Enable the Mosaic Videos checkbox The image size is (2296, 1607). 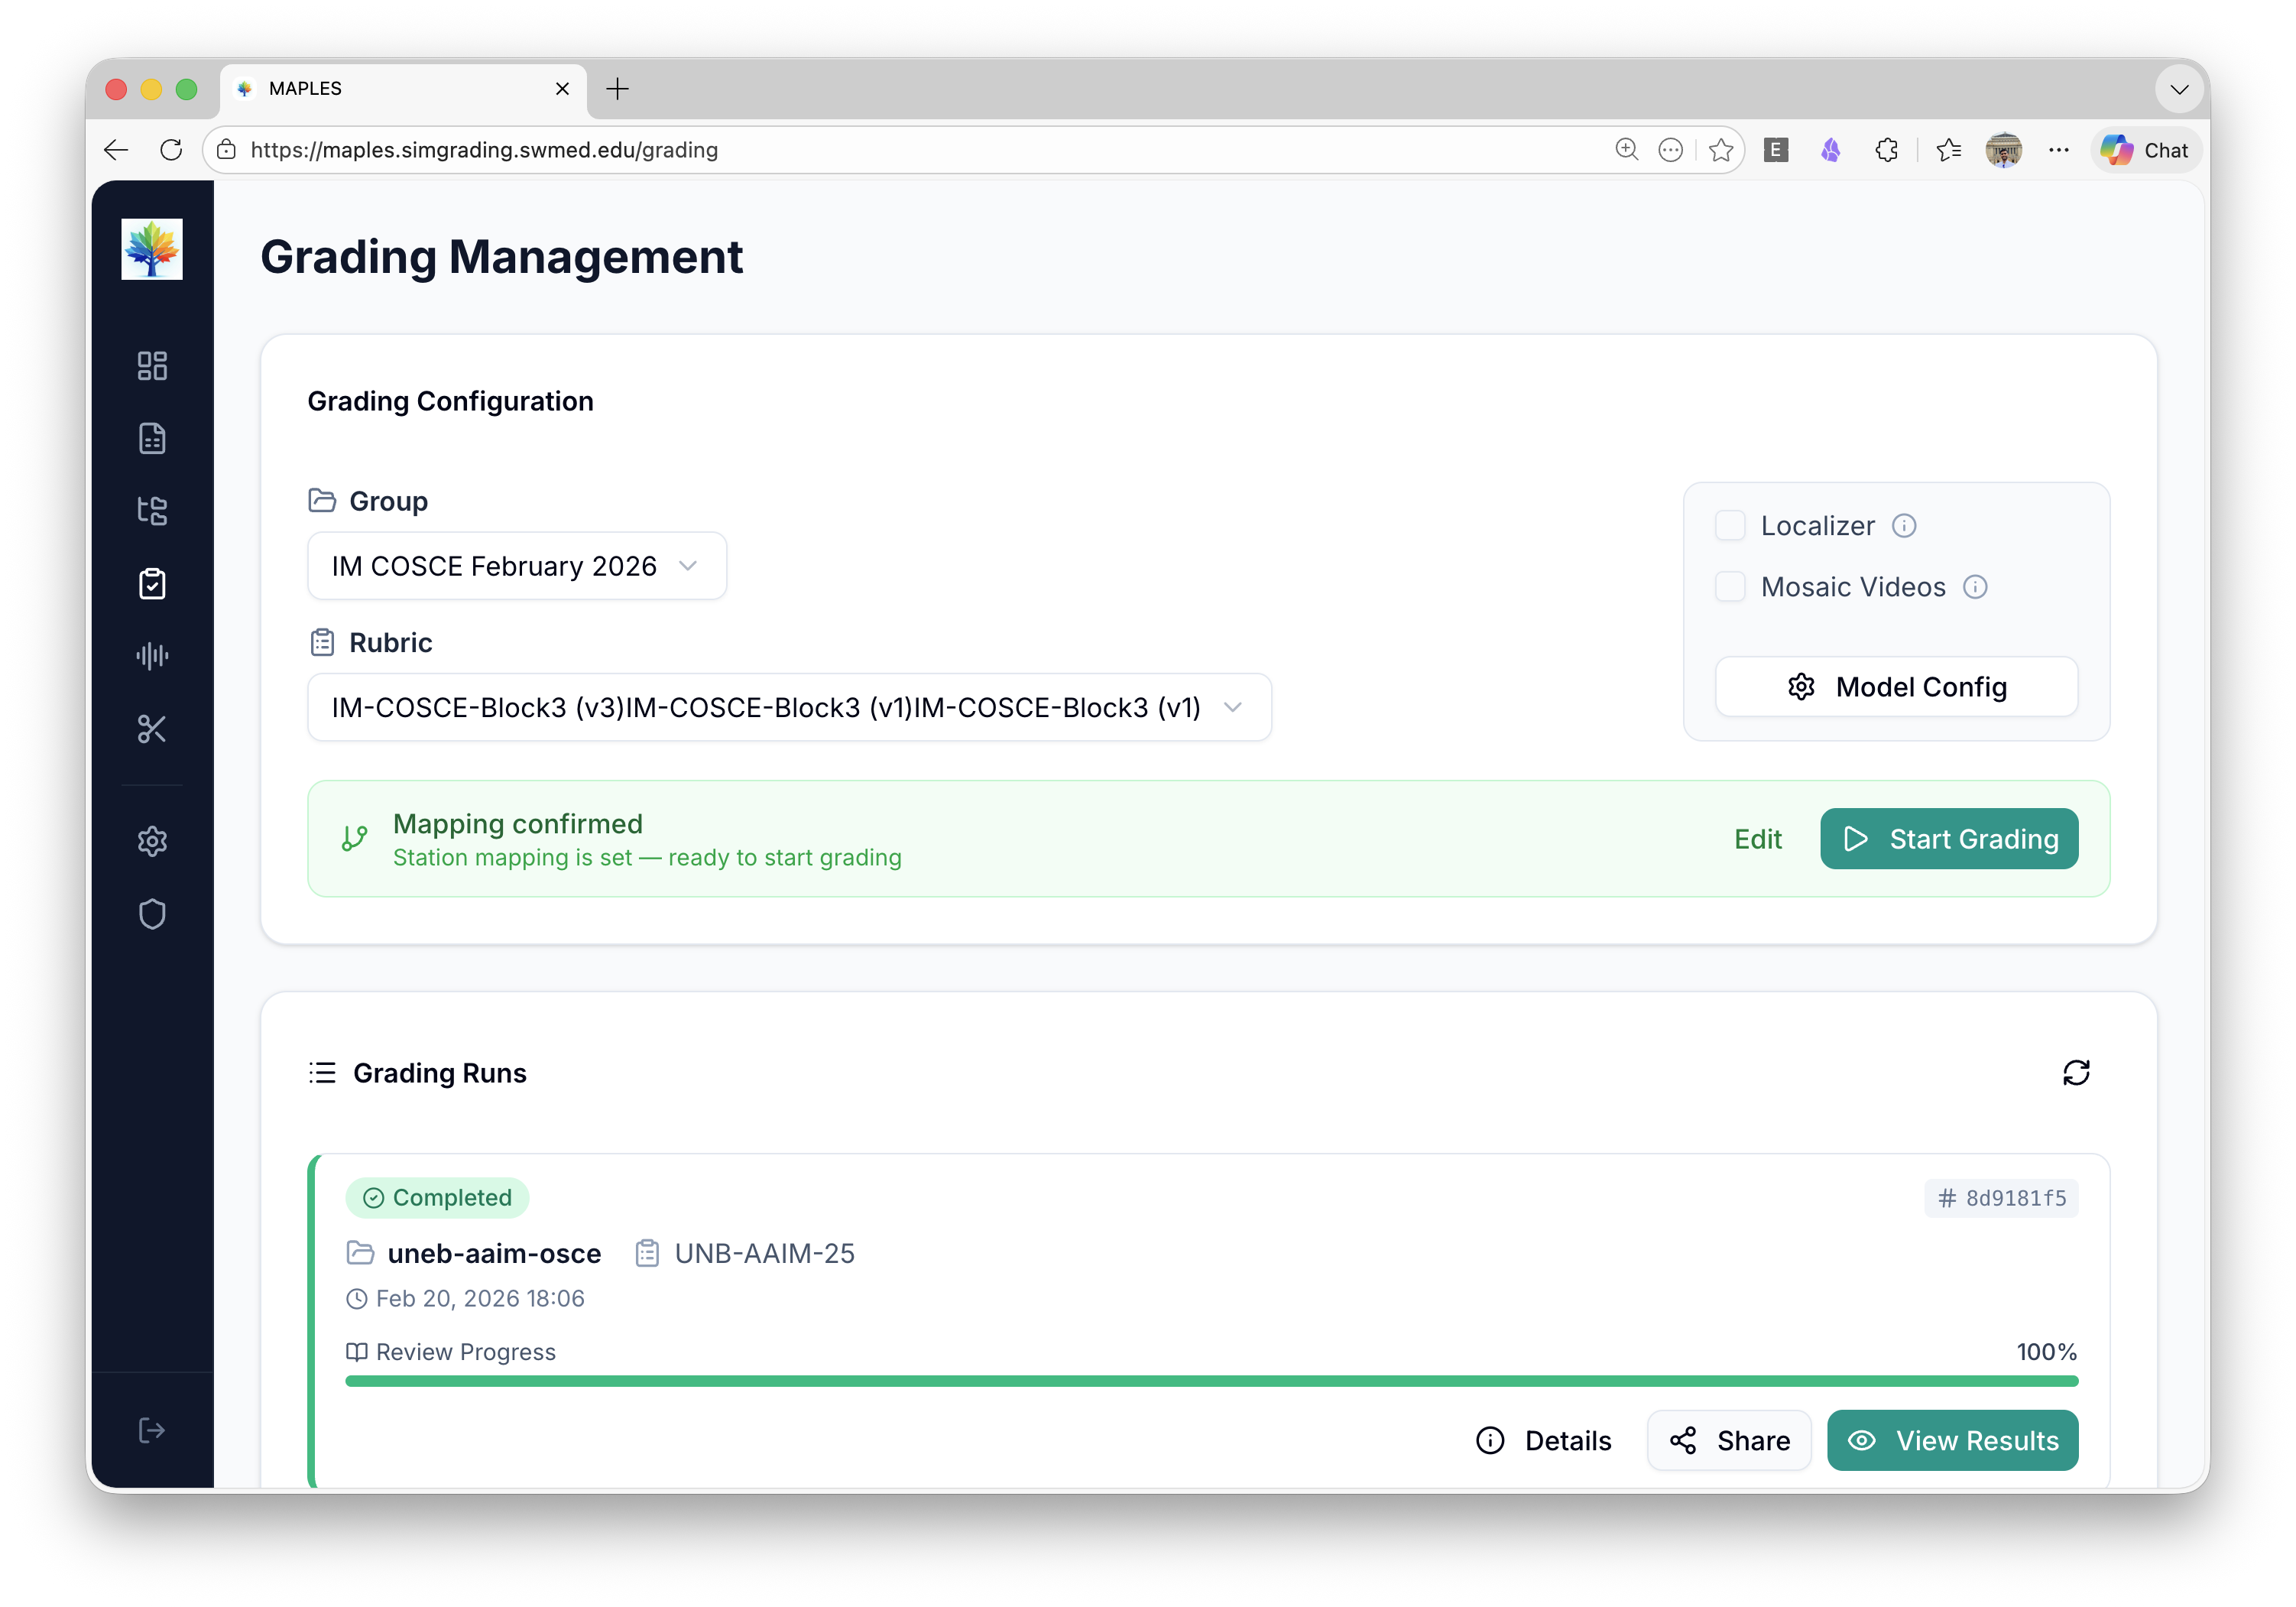click(x=1729, y=587)
